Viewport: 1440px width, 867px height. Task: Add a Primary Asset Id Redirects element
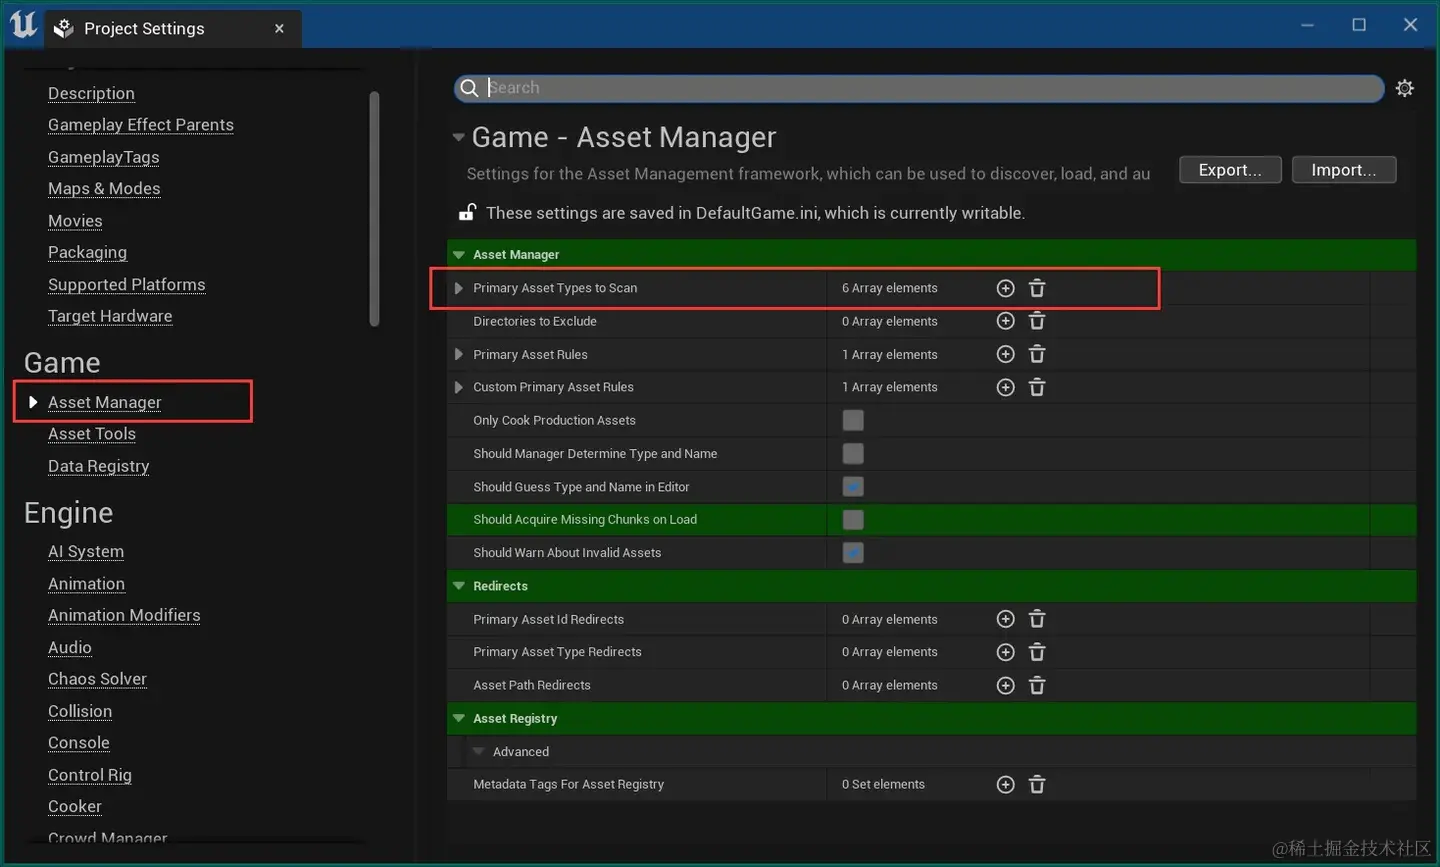(x=1006, y=619)
